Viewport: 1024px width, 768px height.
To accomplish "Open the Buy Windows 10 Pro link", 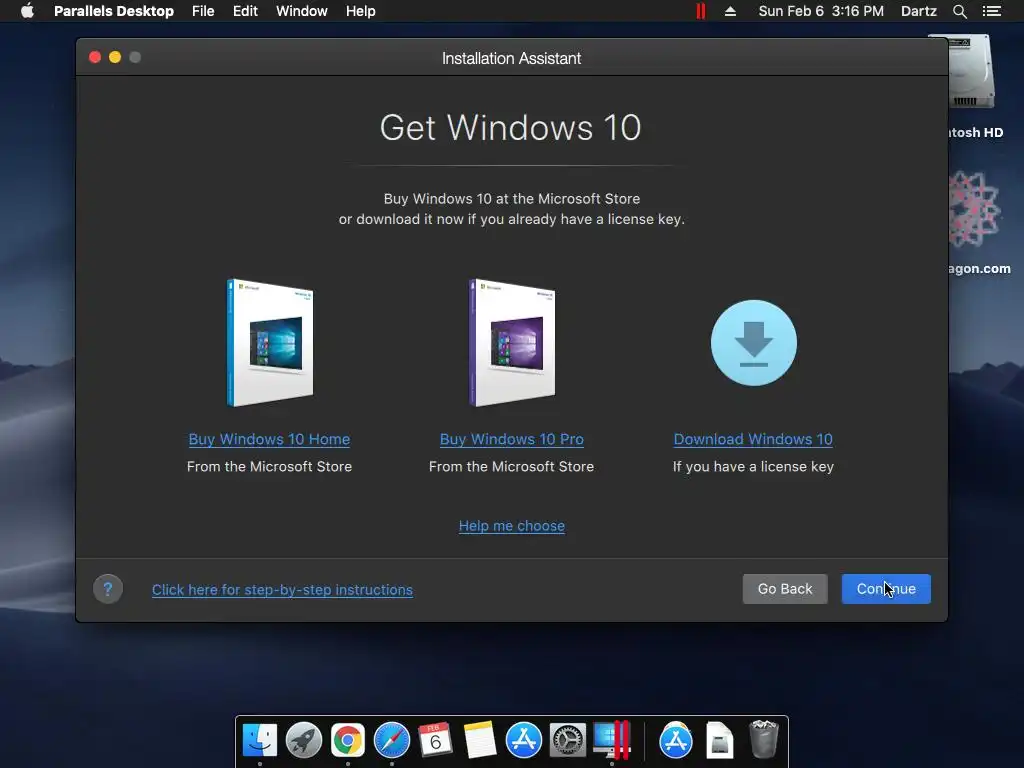I will [x=511, y=440].
